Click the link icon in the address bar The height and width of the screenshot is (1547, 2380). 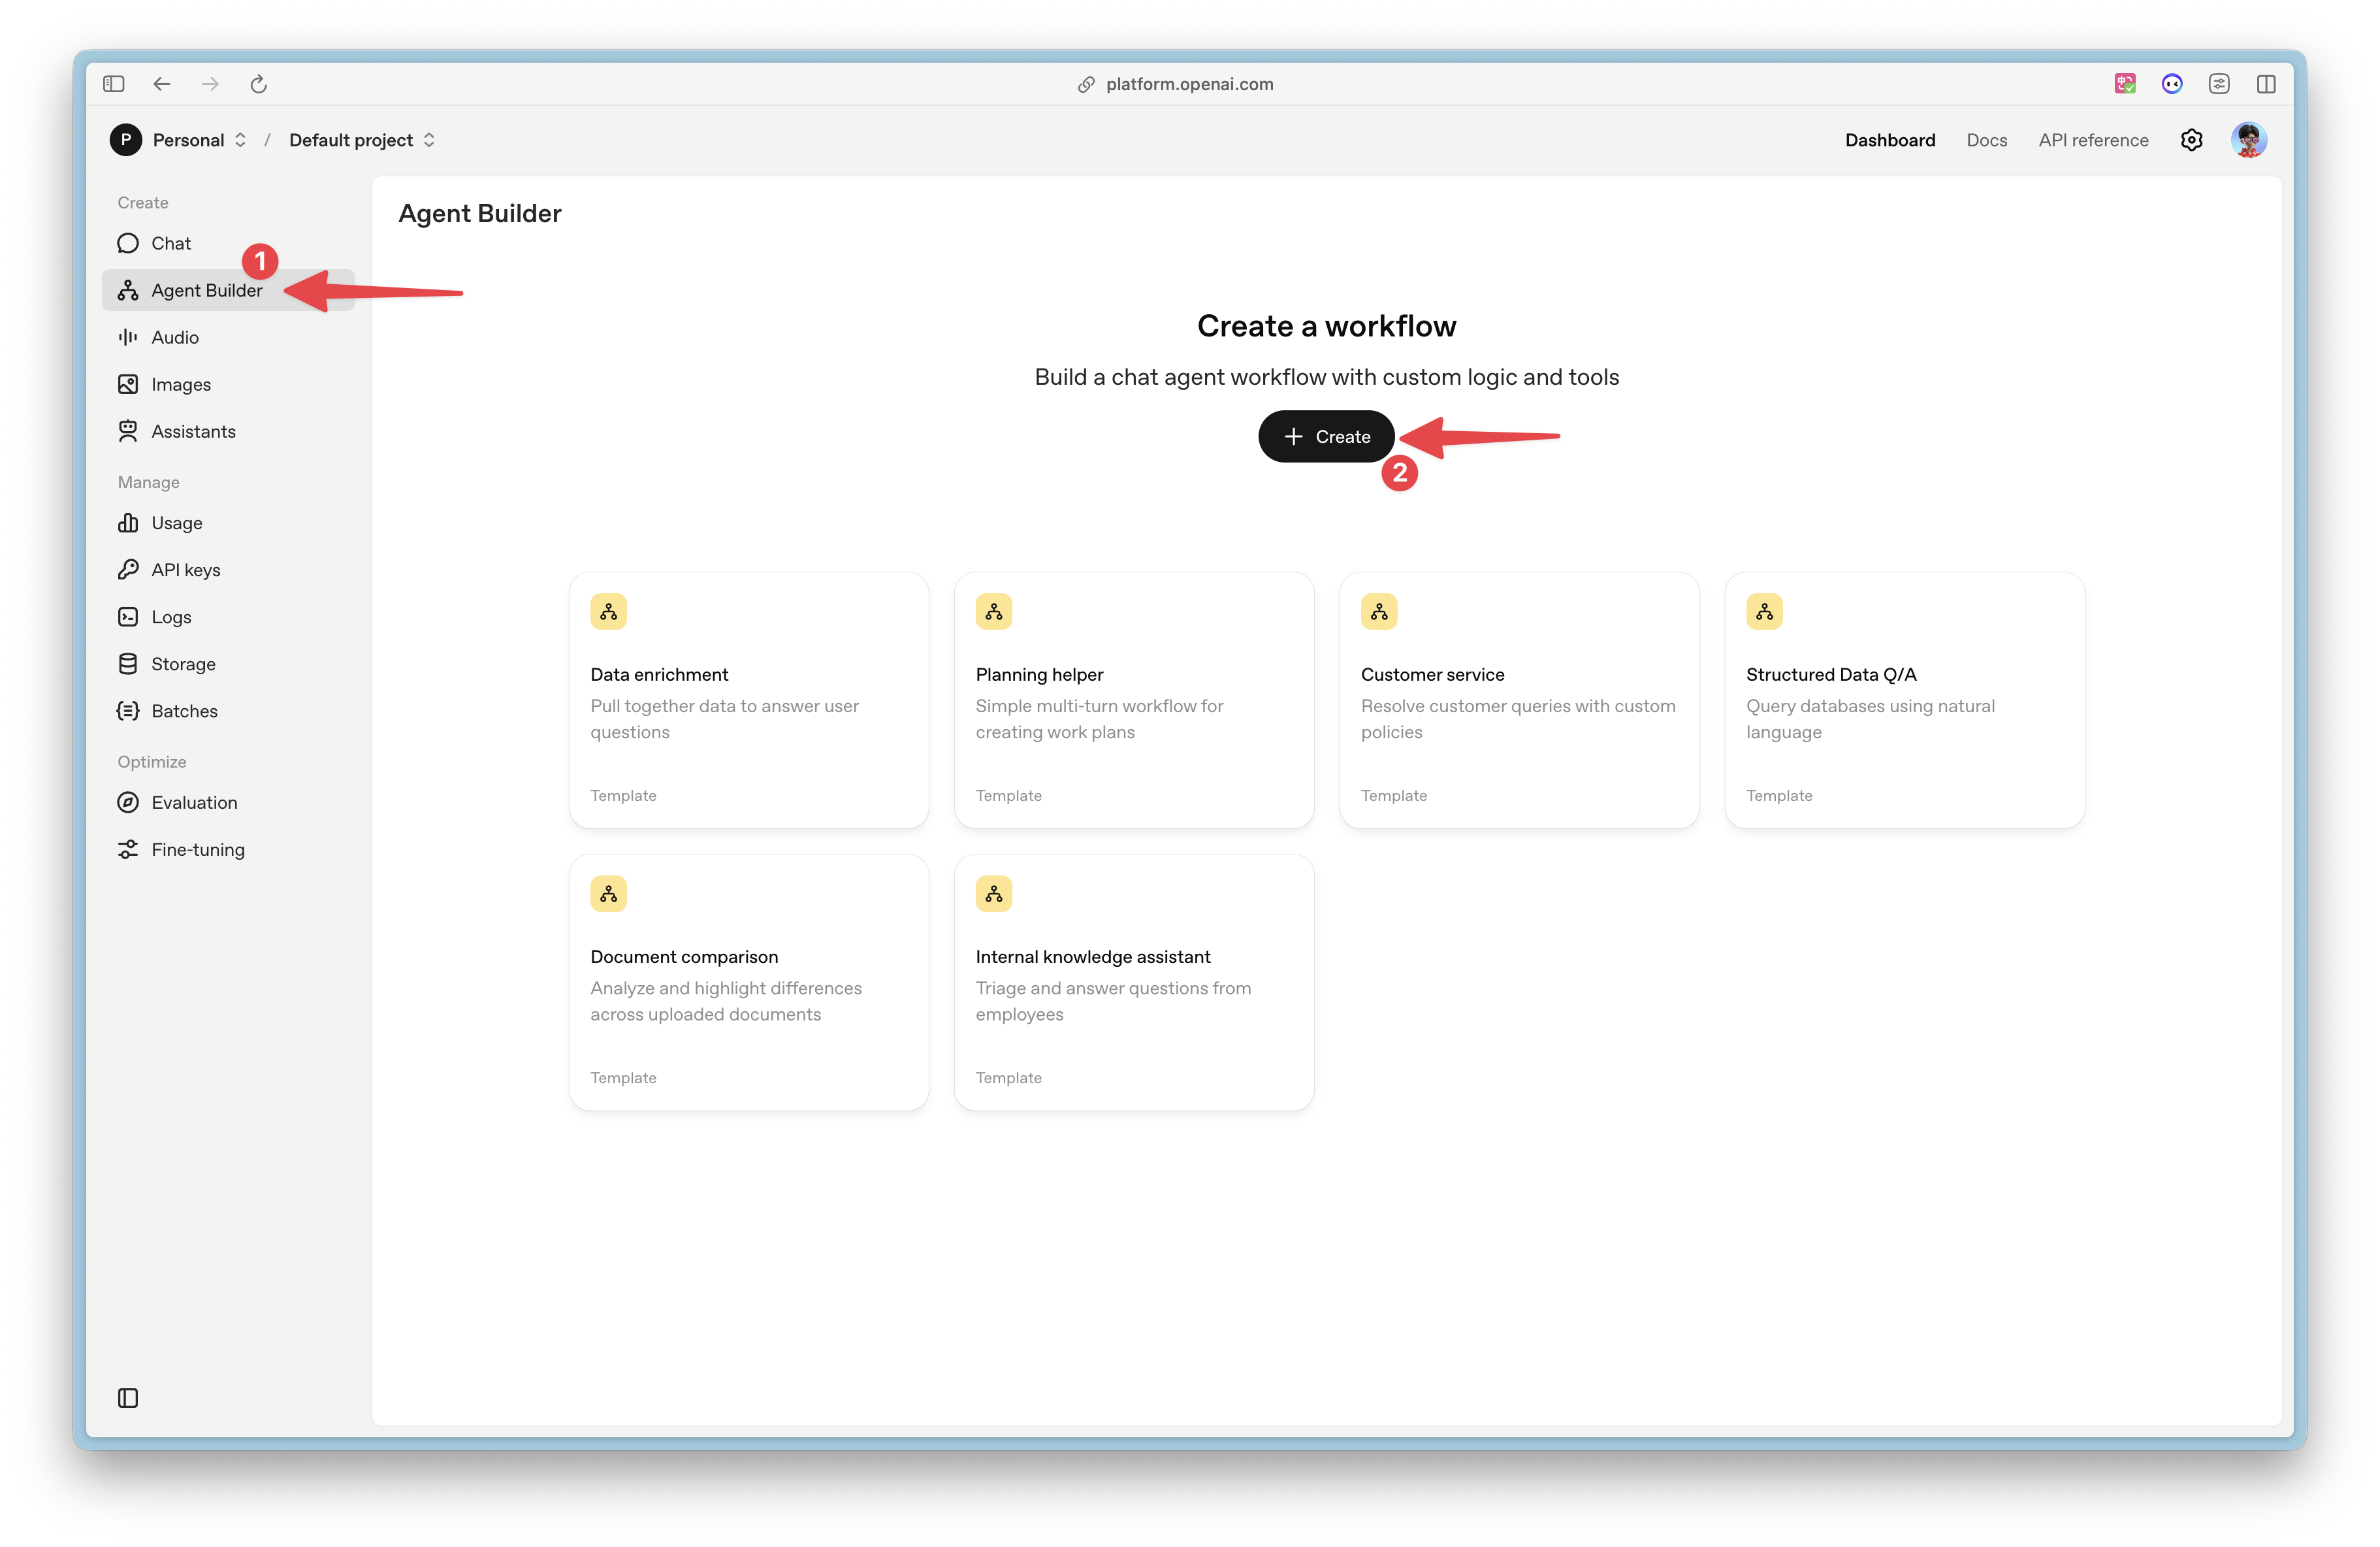click(x=1086, y=84)
